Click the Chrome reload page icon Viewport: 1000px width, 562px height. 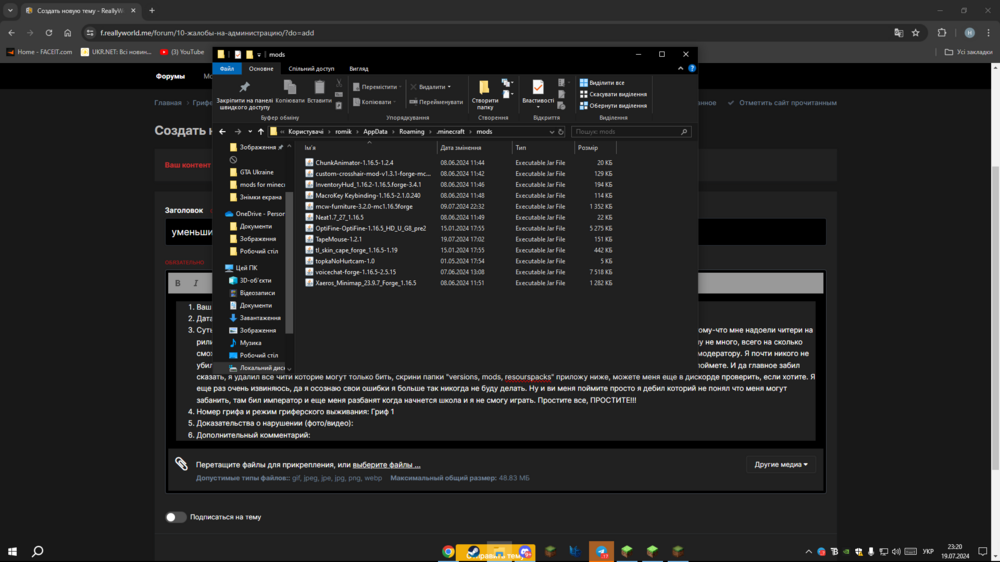pyautogui.click(x=48, y=33)
